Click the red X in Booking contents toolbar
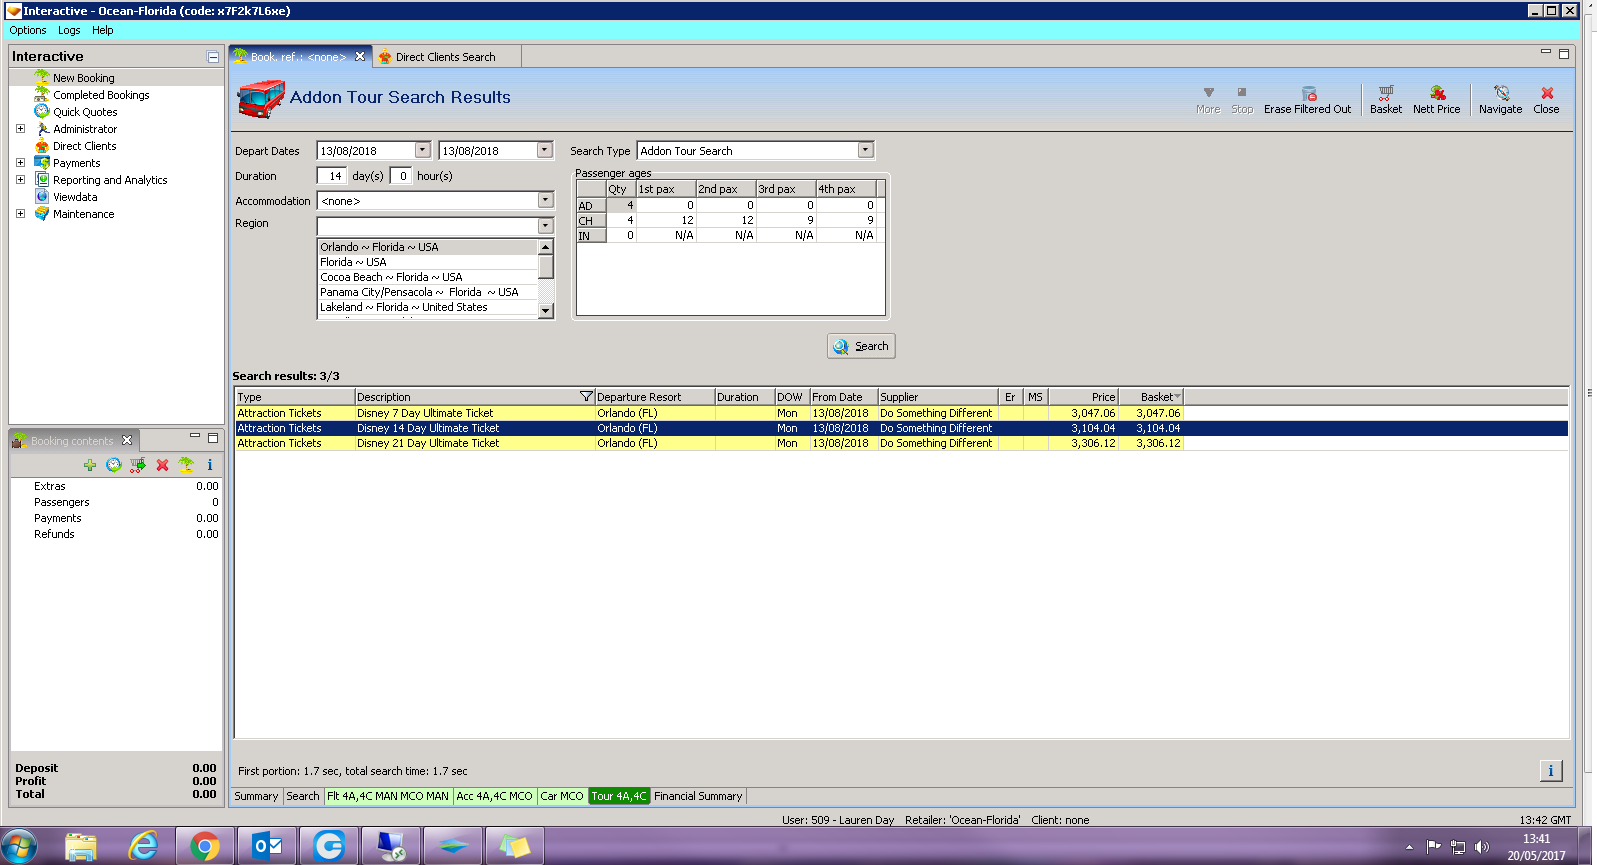This screenshot has width=1597, height=865. pos(162,465)
